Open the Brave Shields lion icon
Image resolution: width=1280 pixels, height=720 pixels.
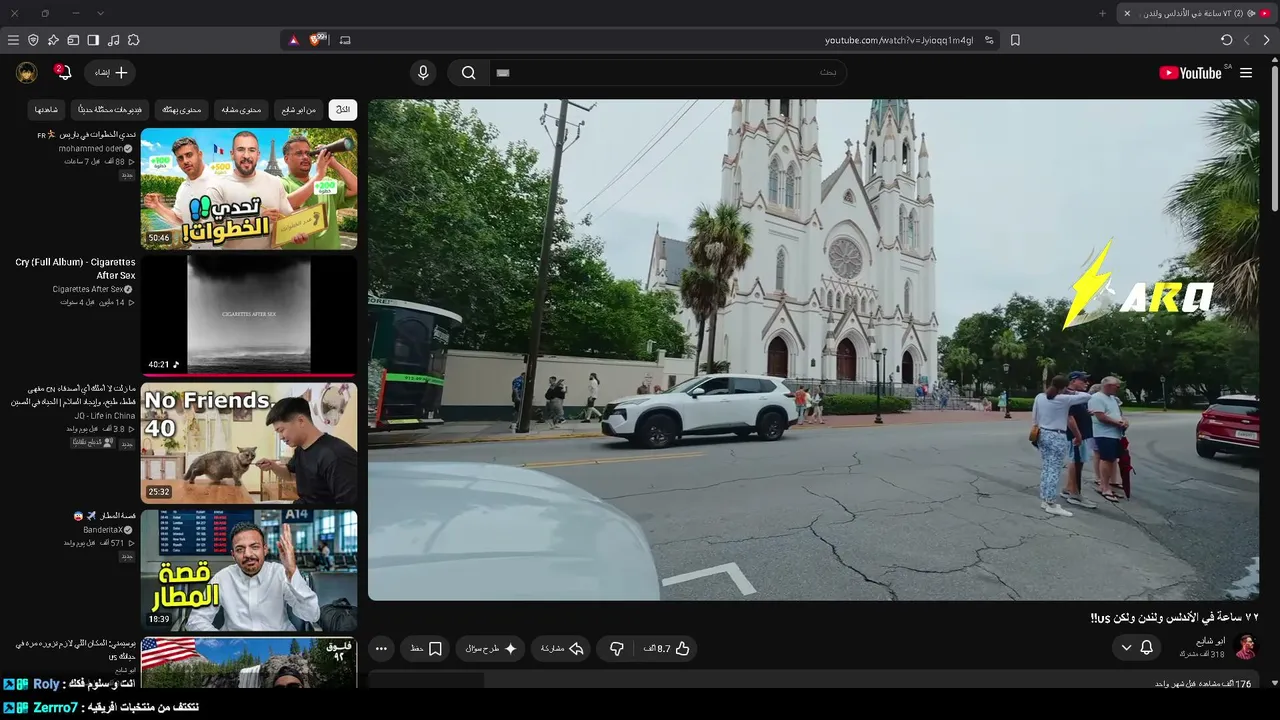click(x=318, y=40)
